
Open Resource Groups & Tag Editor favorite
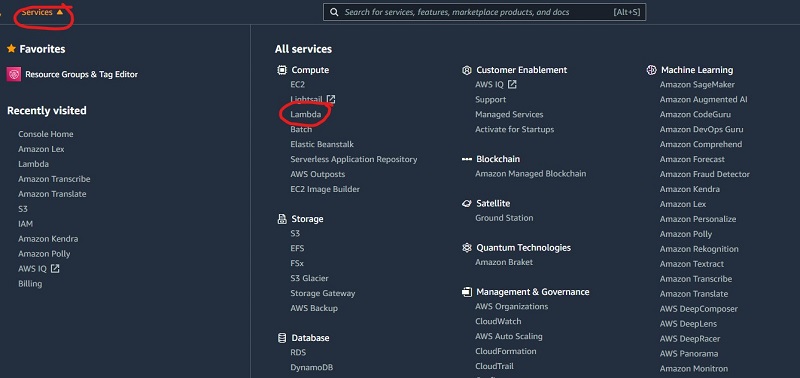(81, 74)
